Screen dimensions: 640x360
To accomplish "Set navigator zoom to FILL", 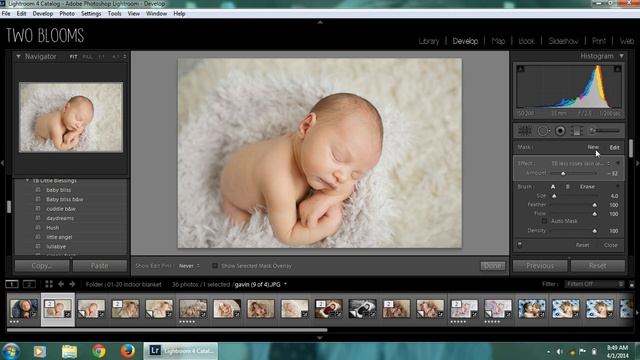I will (x=87, y=57).
